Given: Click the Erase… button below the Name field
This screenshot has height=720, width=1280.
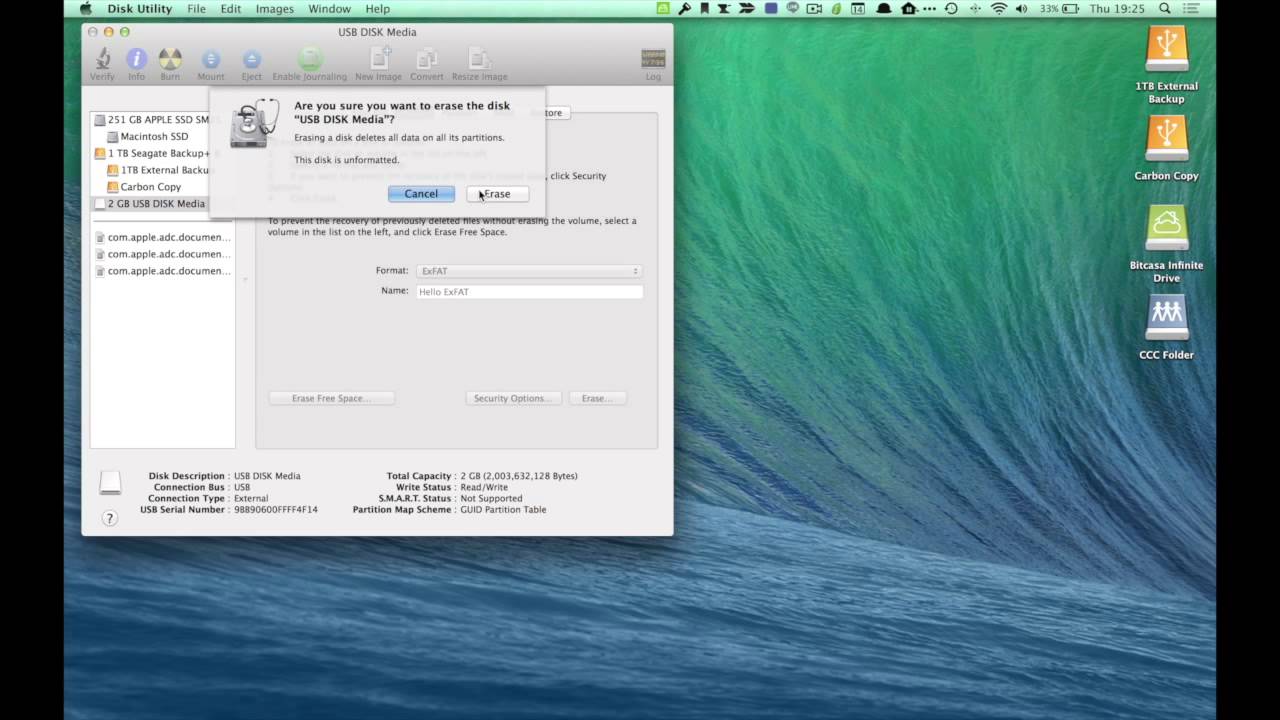Looking at the screenshot, I should [x=597, y=398].
